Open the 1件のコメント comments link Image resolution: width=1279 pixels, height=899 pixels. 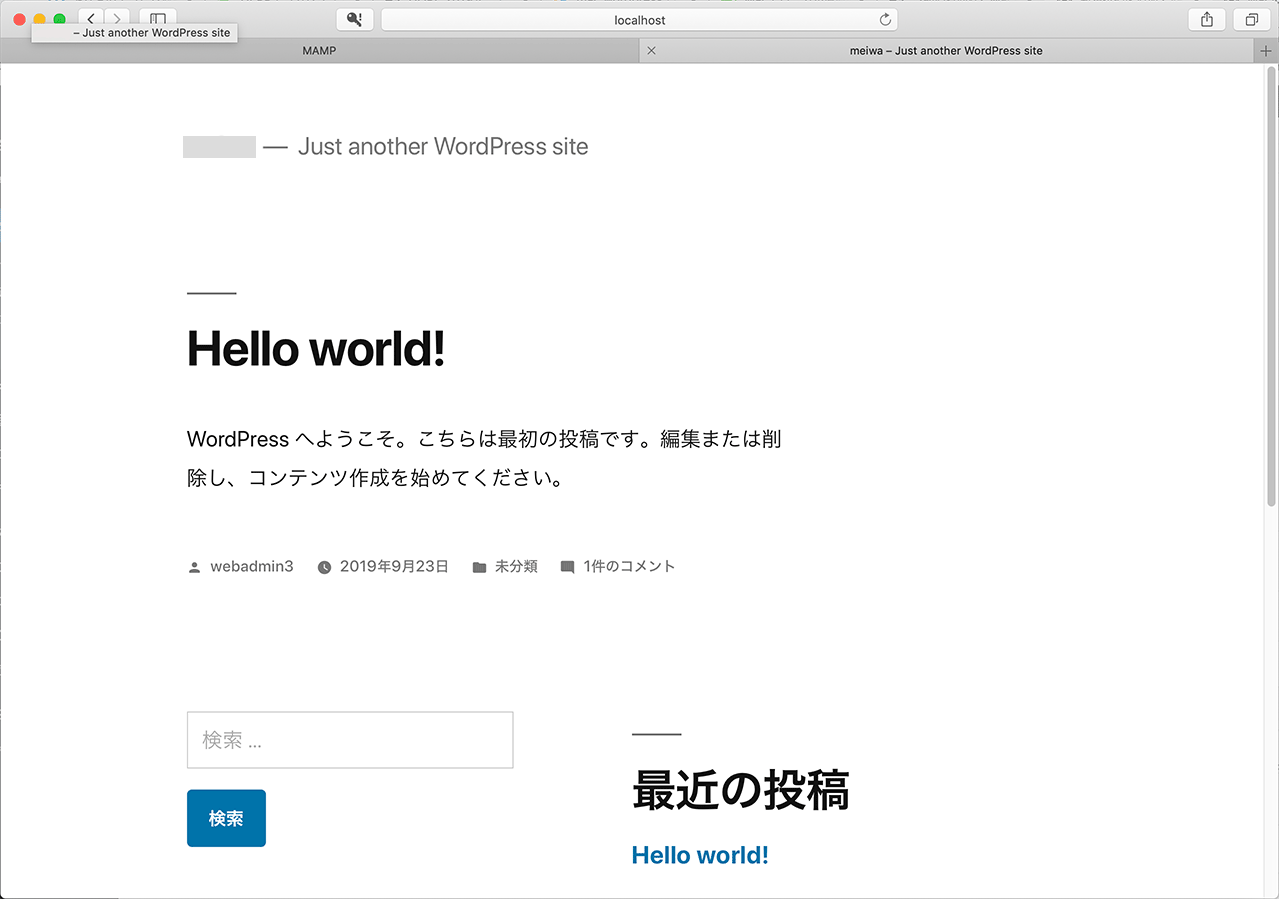pyautogui.click(x=629, y=566)
